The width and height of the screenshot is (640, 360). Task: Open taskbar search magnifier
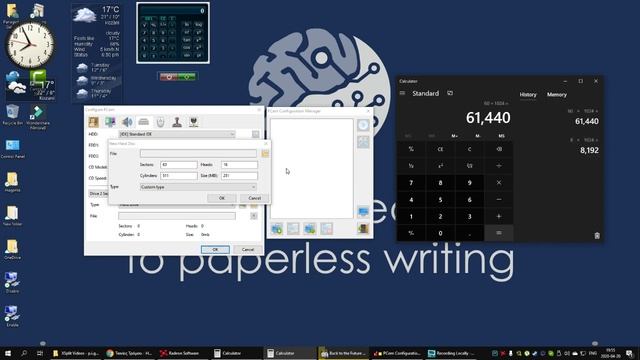[24, 353]
